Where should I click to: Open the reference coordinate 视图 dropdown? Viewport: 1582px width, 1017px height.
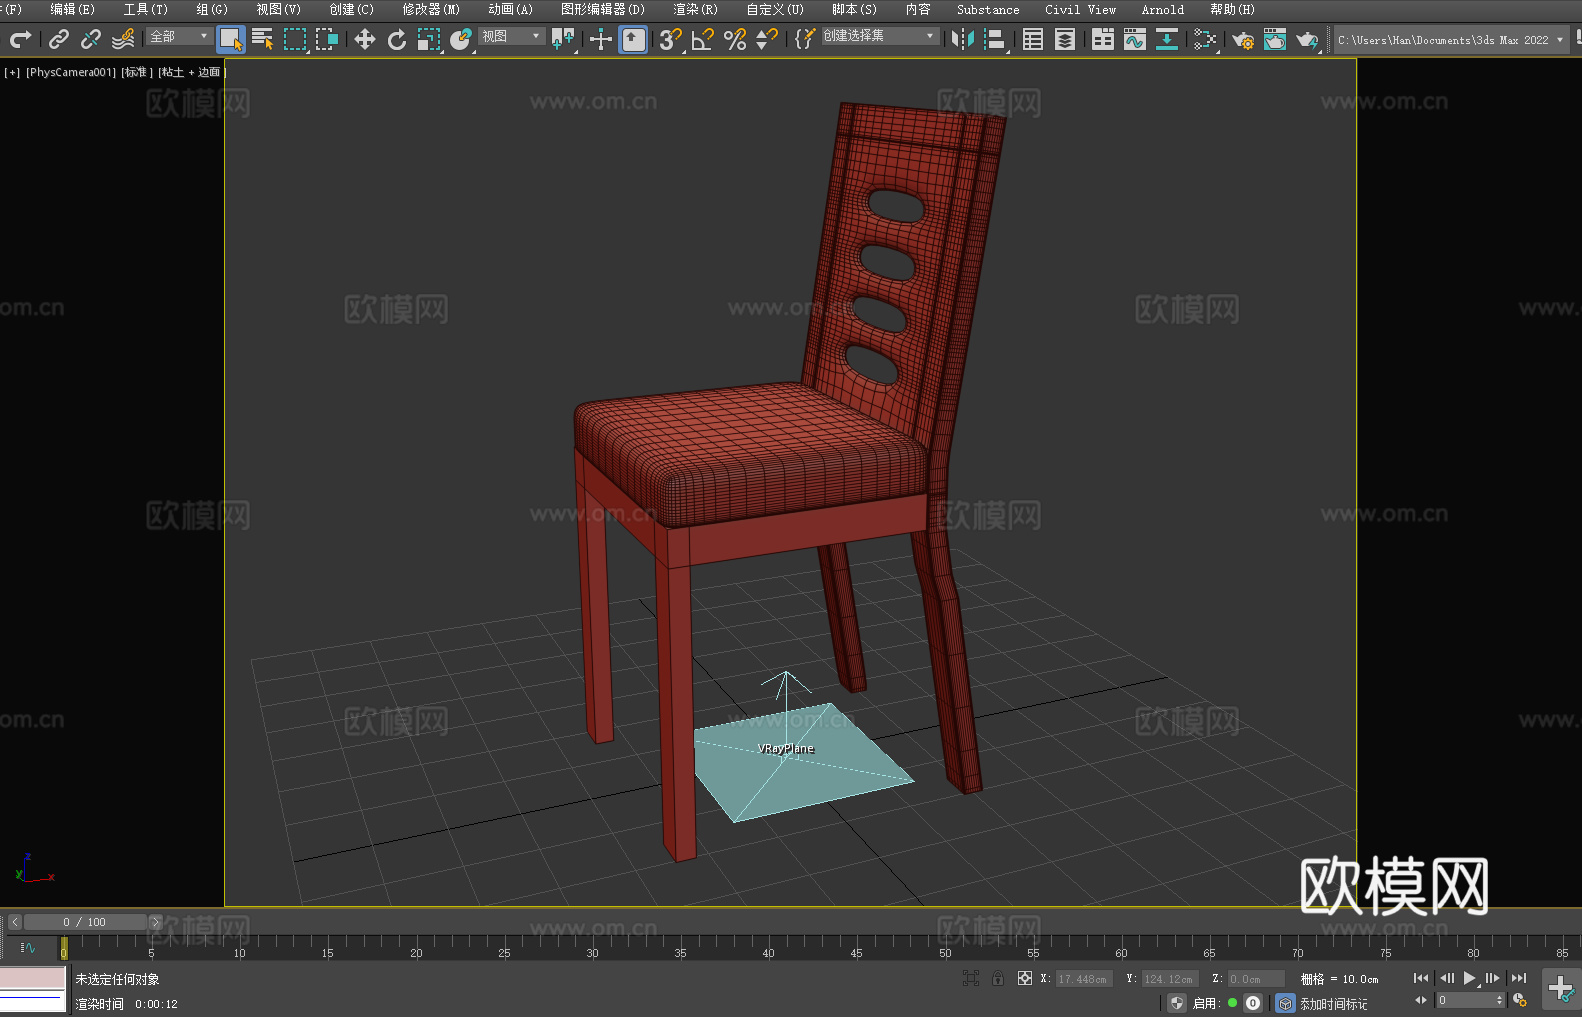click(x=511, y=36)
